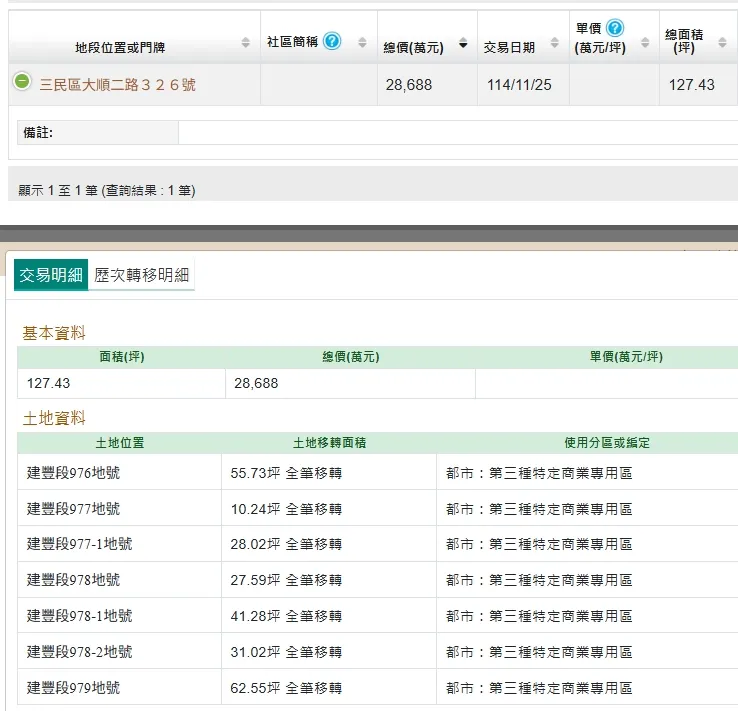
Task: Sort by 總價(萬元) column arrow
Action: 463,43
